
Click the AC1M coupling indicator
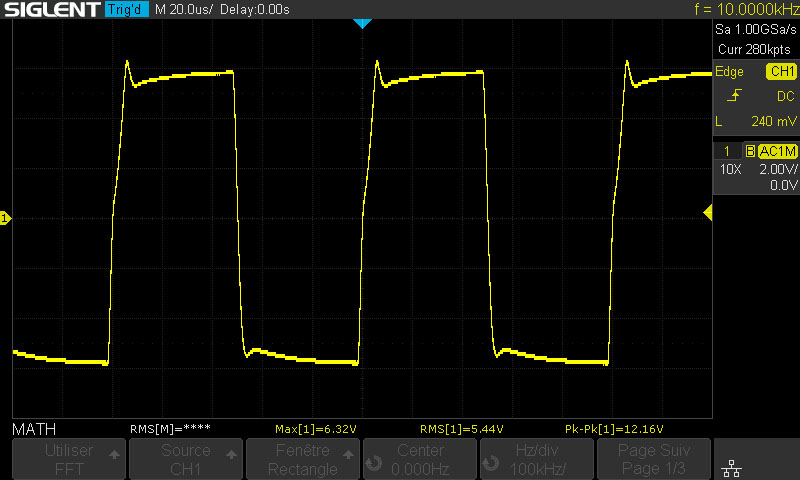[778, 151]
